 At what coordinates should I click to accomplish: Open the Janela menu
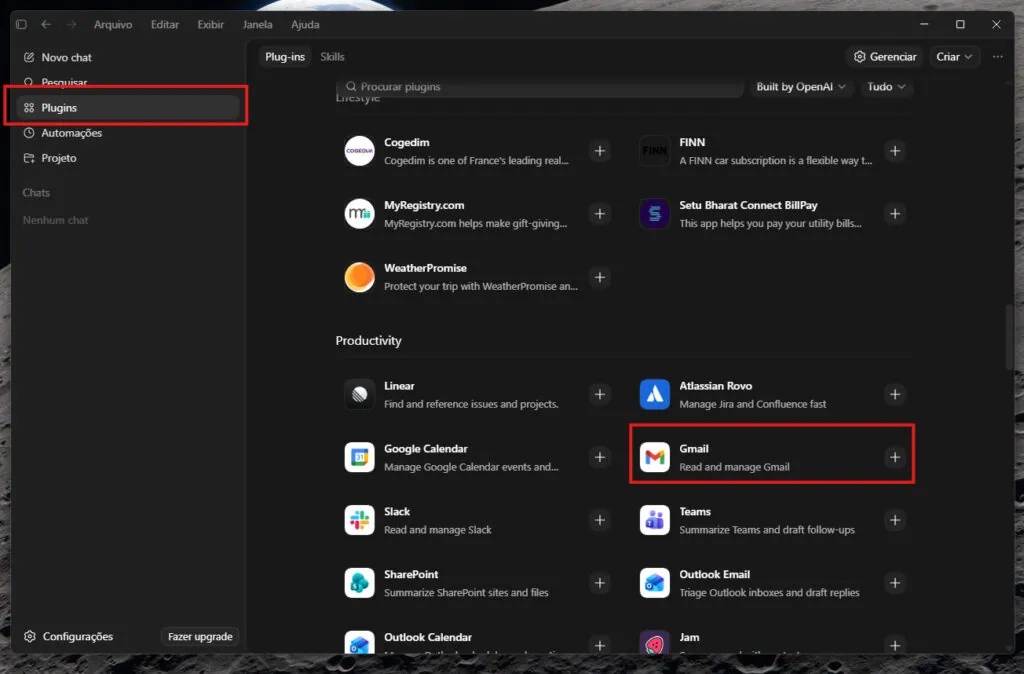pyautogui.click(x=257, y=24)
